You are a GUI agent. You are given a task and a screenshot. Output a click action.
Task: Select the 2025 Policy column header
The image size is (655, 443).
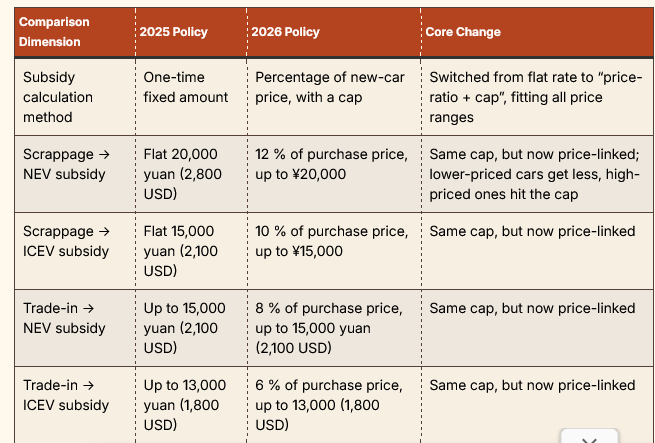point(174,32)
